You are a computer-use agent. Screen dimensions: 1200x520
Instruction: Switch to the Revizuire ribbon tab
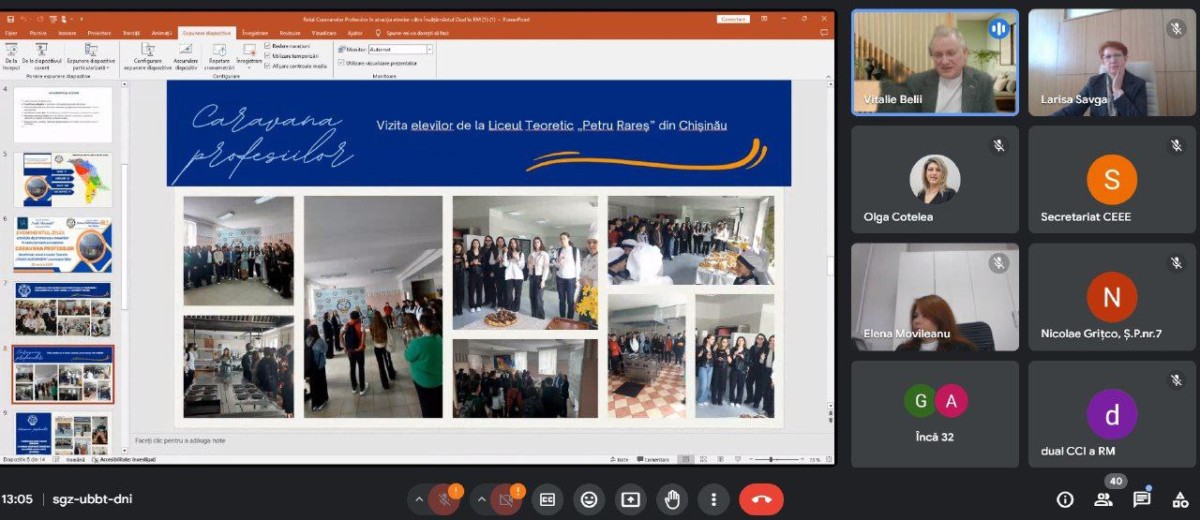[x=290, y=33]
